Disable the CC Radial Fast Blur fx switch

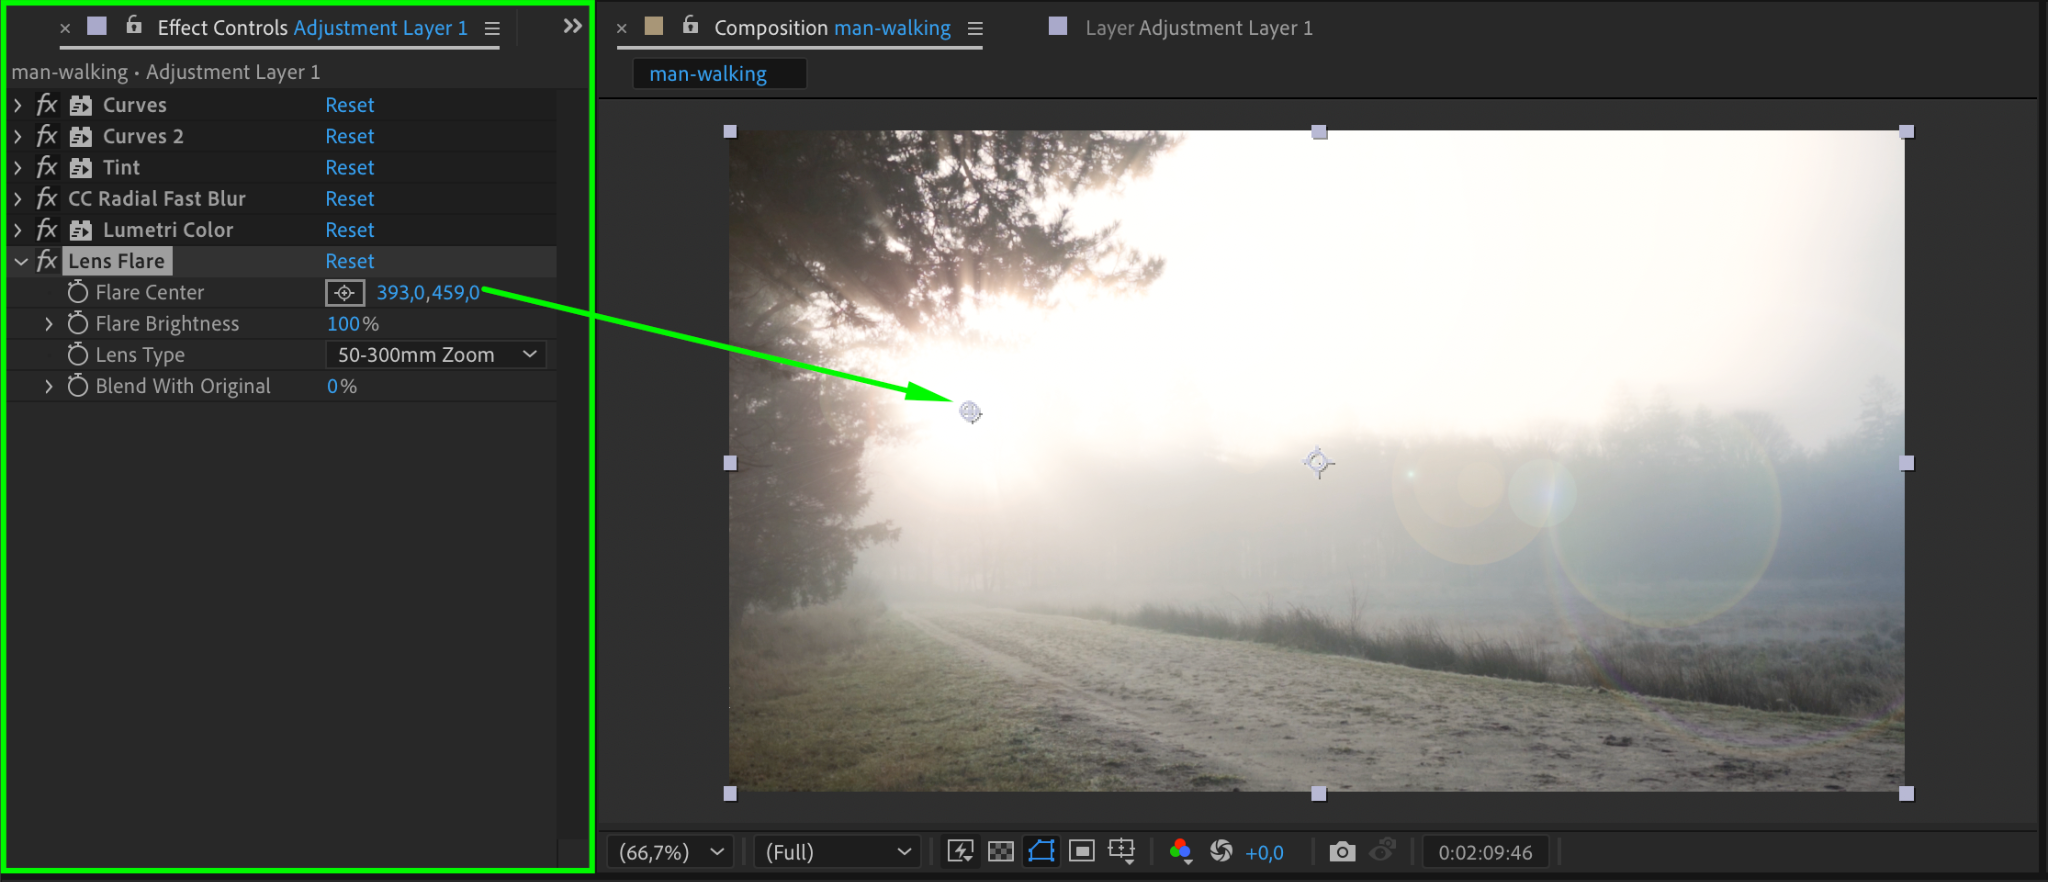click(x=46, y=198)
